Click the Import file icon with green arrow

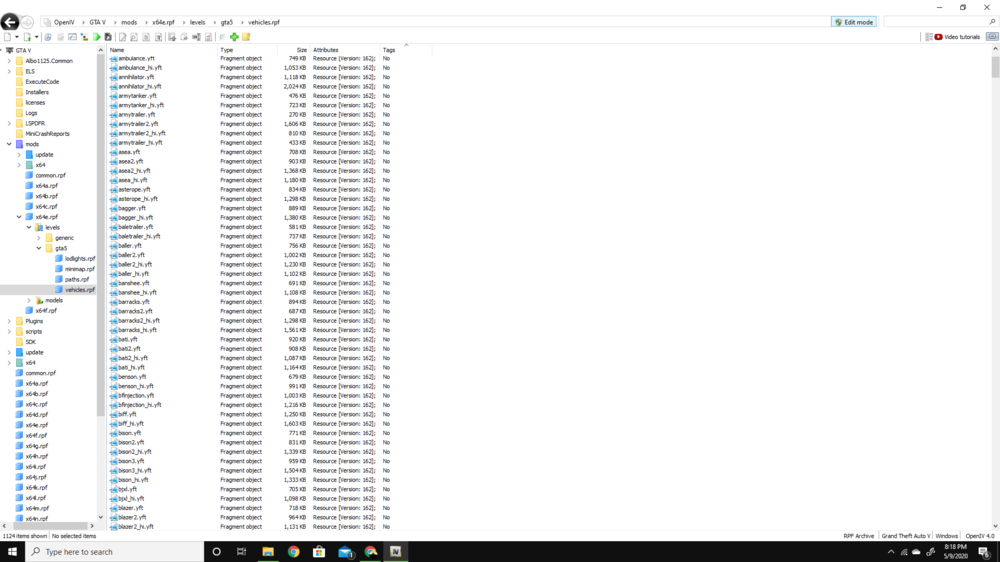point(27,37)
